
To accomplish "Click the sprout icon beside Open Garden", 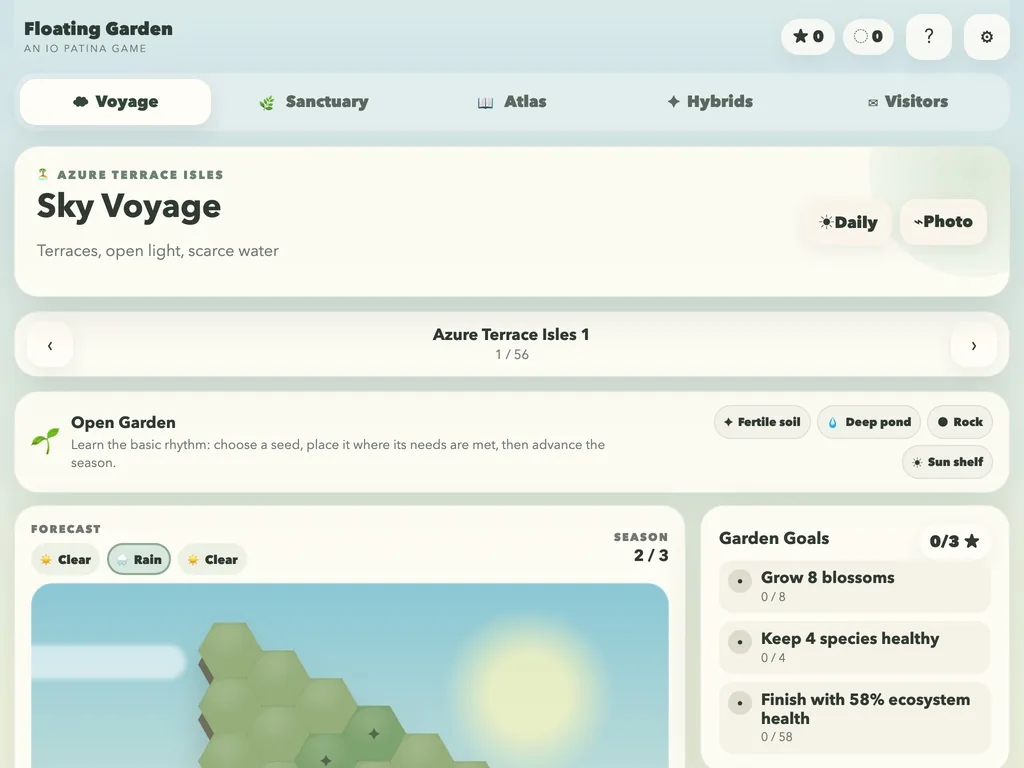I will [x=45, y=441].
